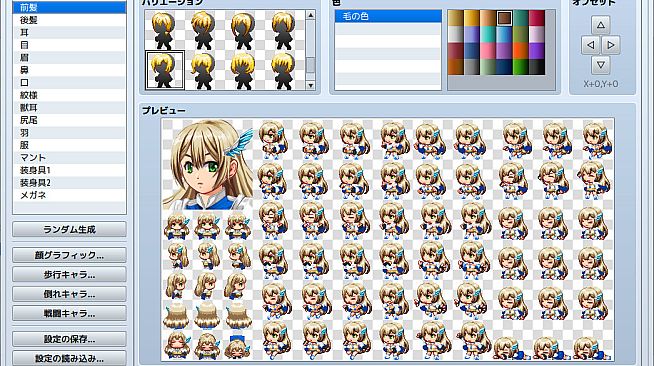The width and height of the screenshot is (654, 366).
Task: Select the 耳 parts category
Action: pyautogui.click(x=69, y=33)
